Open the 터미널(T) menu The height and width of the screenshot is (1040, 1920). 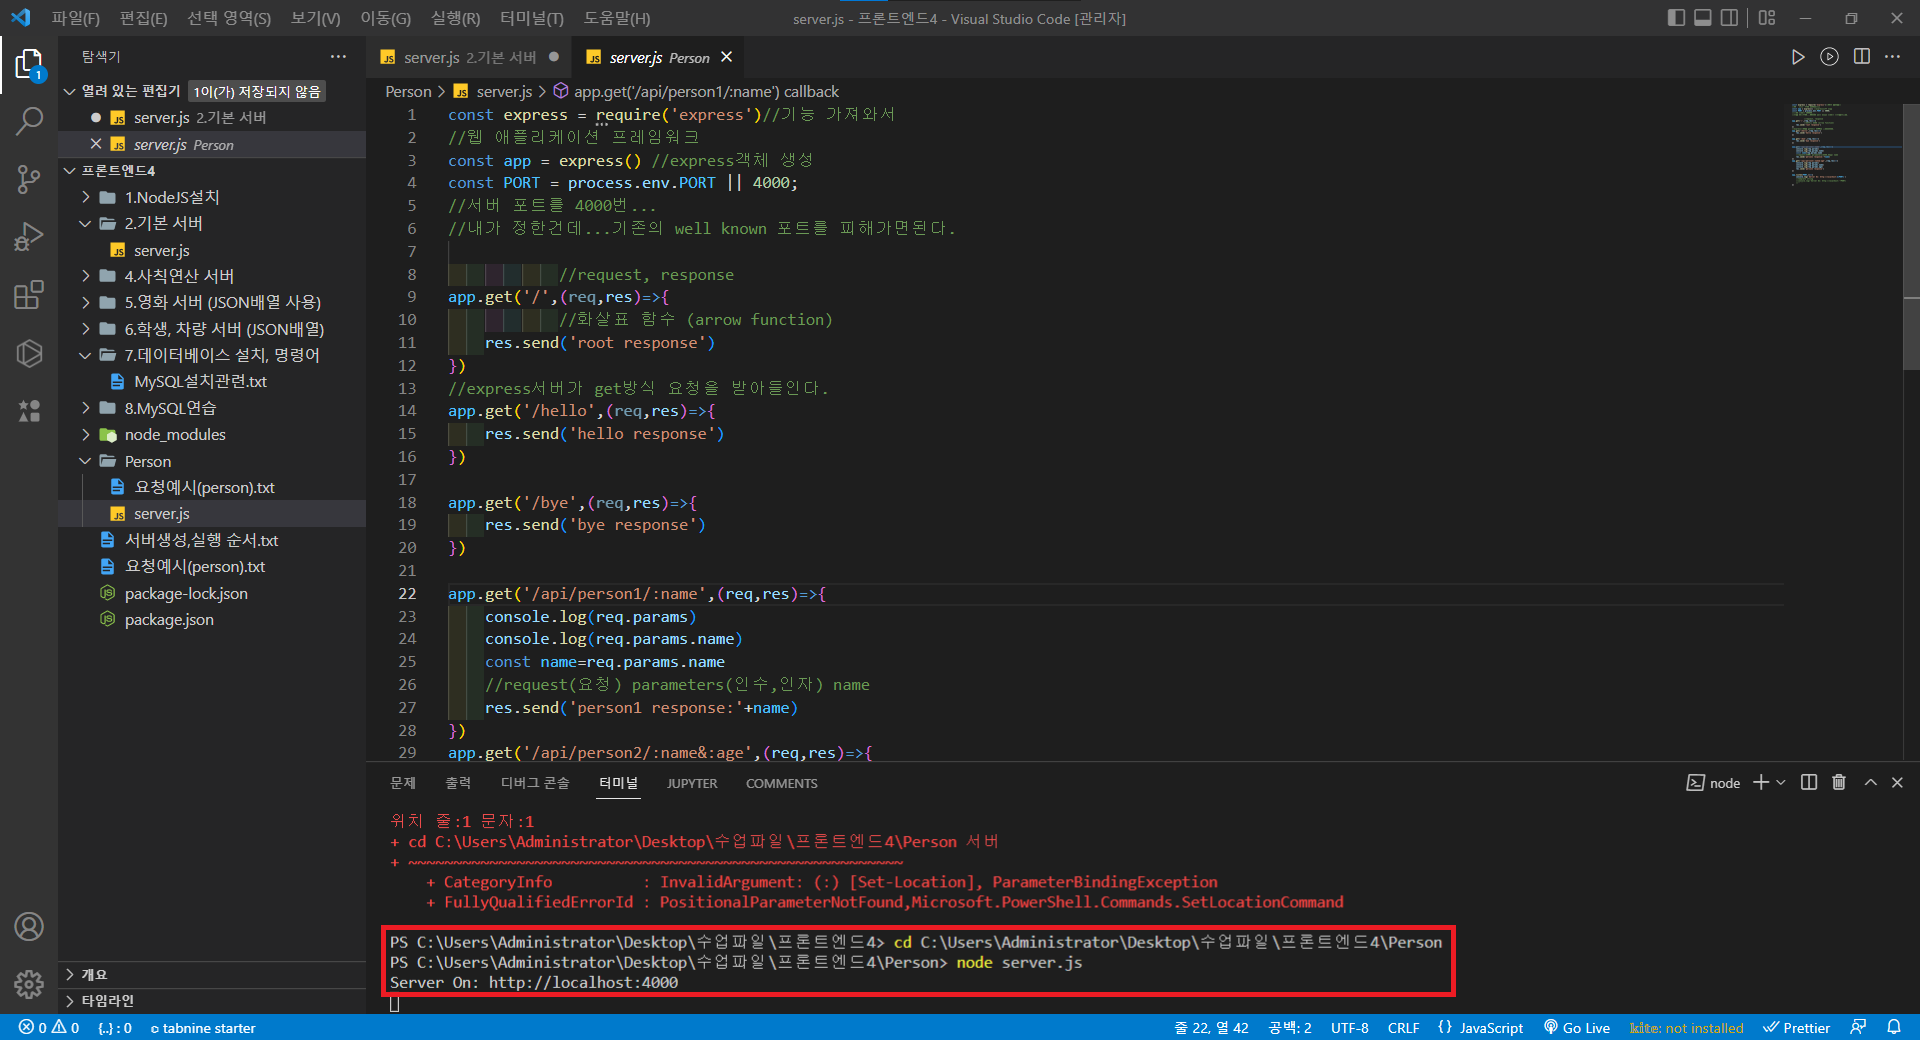tap(532, 18)
